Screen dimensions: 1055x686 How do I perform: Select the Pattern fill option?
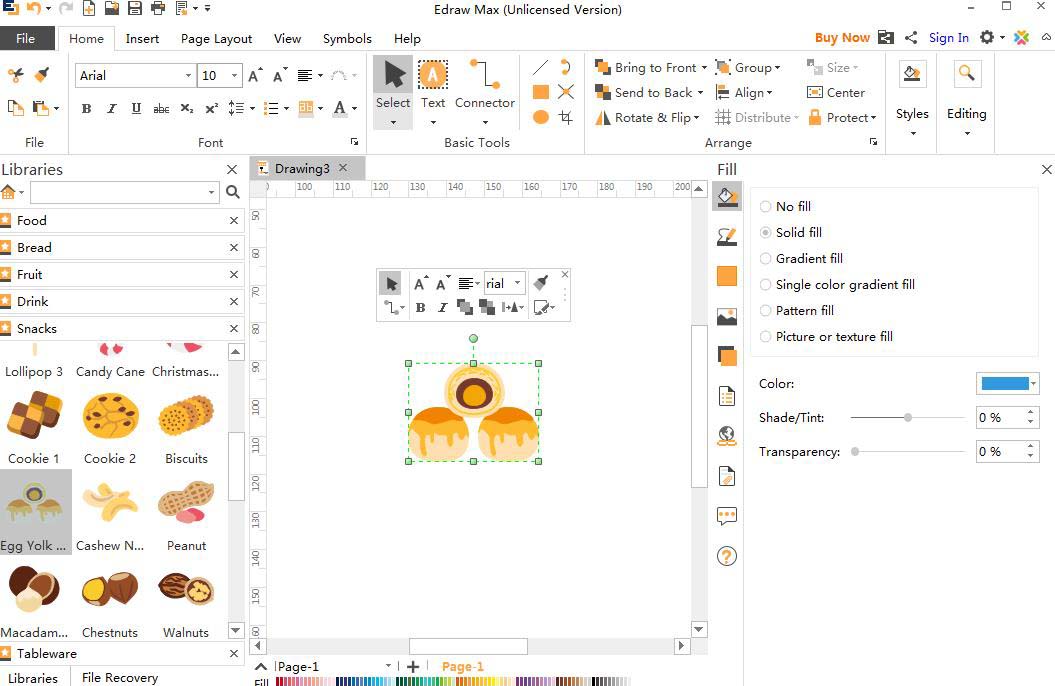point(797,311)
